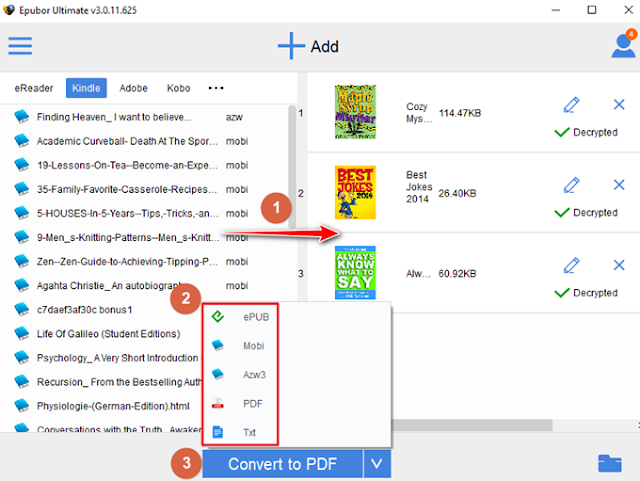The height and width of the screenshot is (481, 640).
Task: Click the horizontal scrollbar under book list
Action: click(471, 425)
